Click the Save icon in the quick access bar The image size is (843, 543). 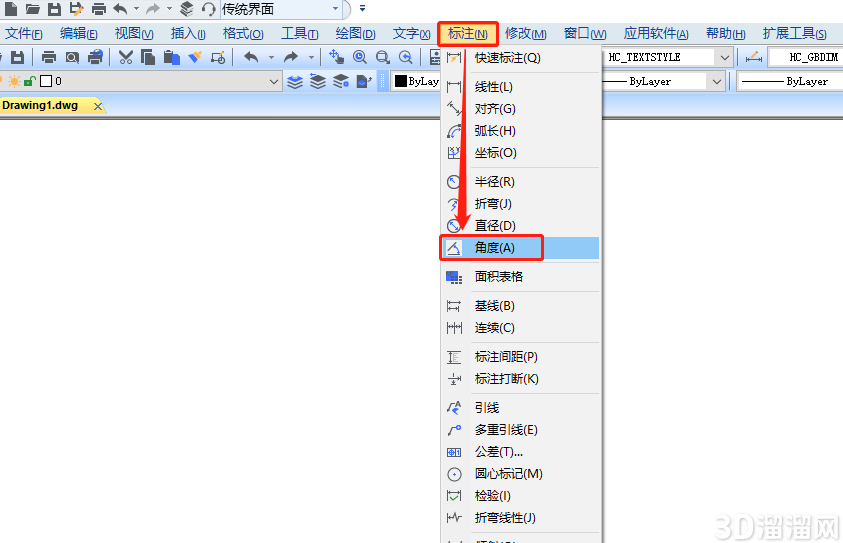[x=54, y=9]
